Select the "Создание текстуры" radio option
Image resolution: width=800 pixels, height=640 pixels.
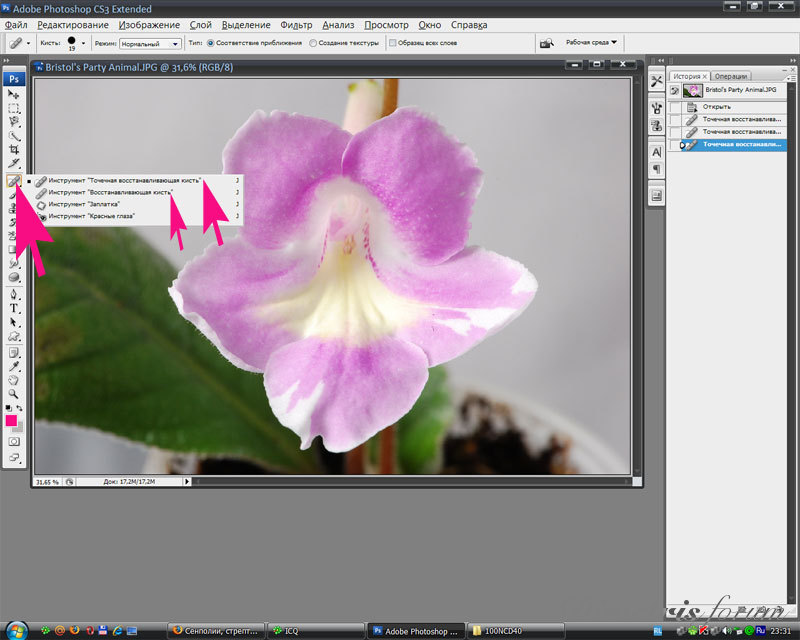click(x=313, y=44)
